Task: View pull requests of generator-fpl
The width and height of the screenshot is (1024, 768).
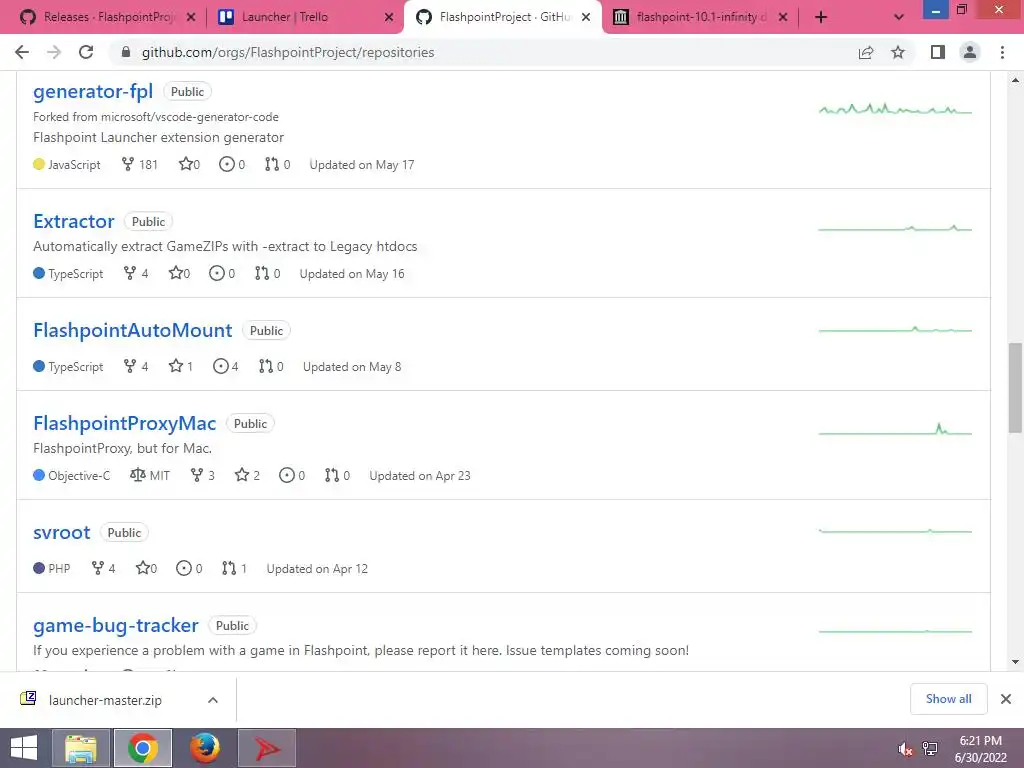Action: [x=278, y=165]
